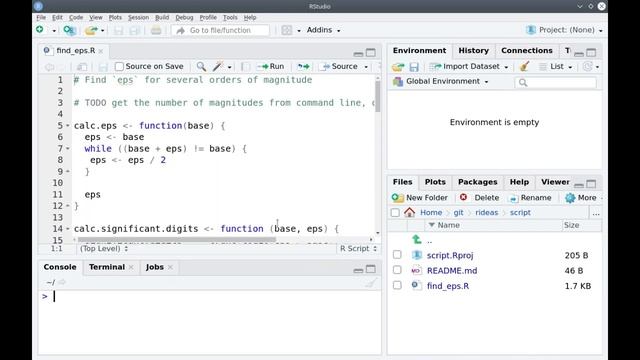Collapse code fold at line 7

(x=68, y=149)
